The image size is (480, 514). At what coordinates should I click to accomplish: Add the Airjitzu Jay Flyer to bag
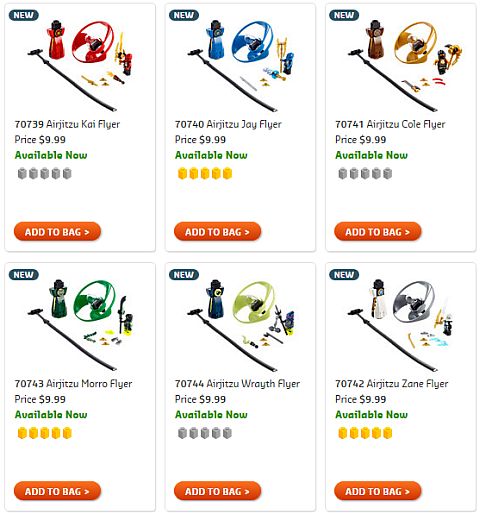pyautogui.click(x=217, y=232)
